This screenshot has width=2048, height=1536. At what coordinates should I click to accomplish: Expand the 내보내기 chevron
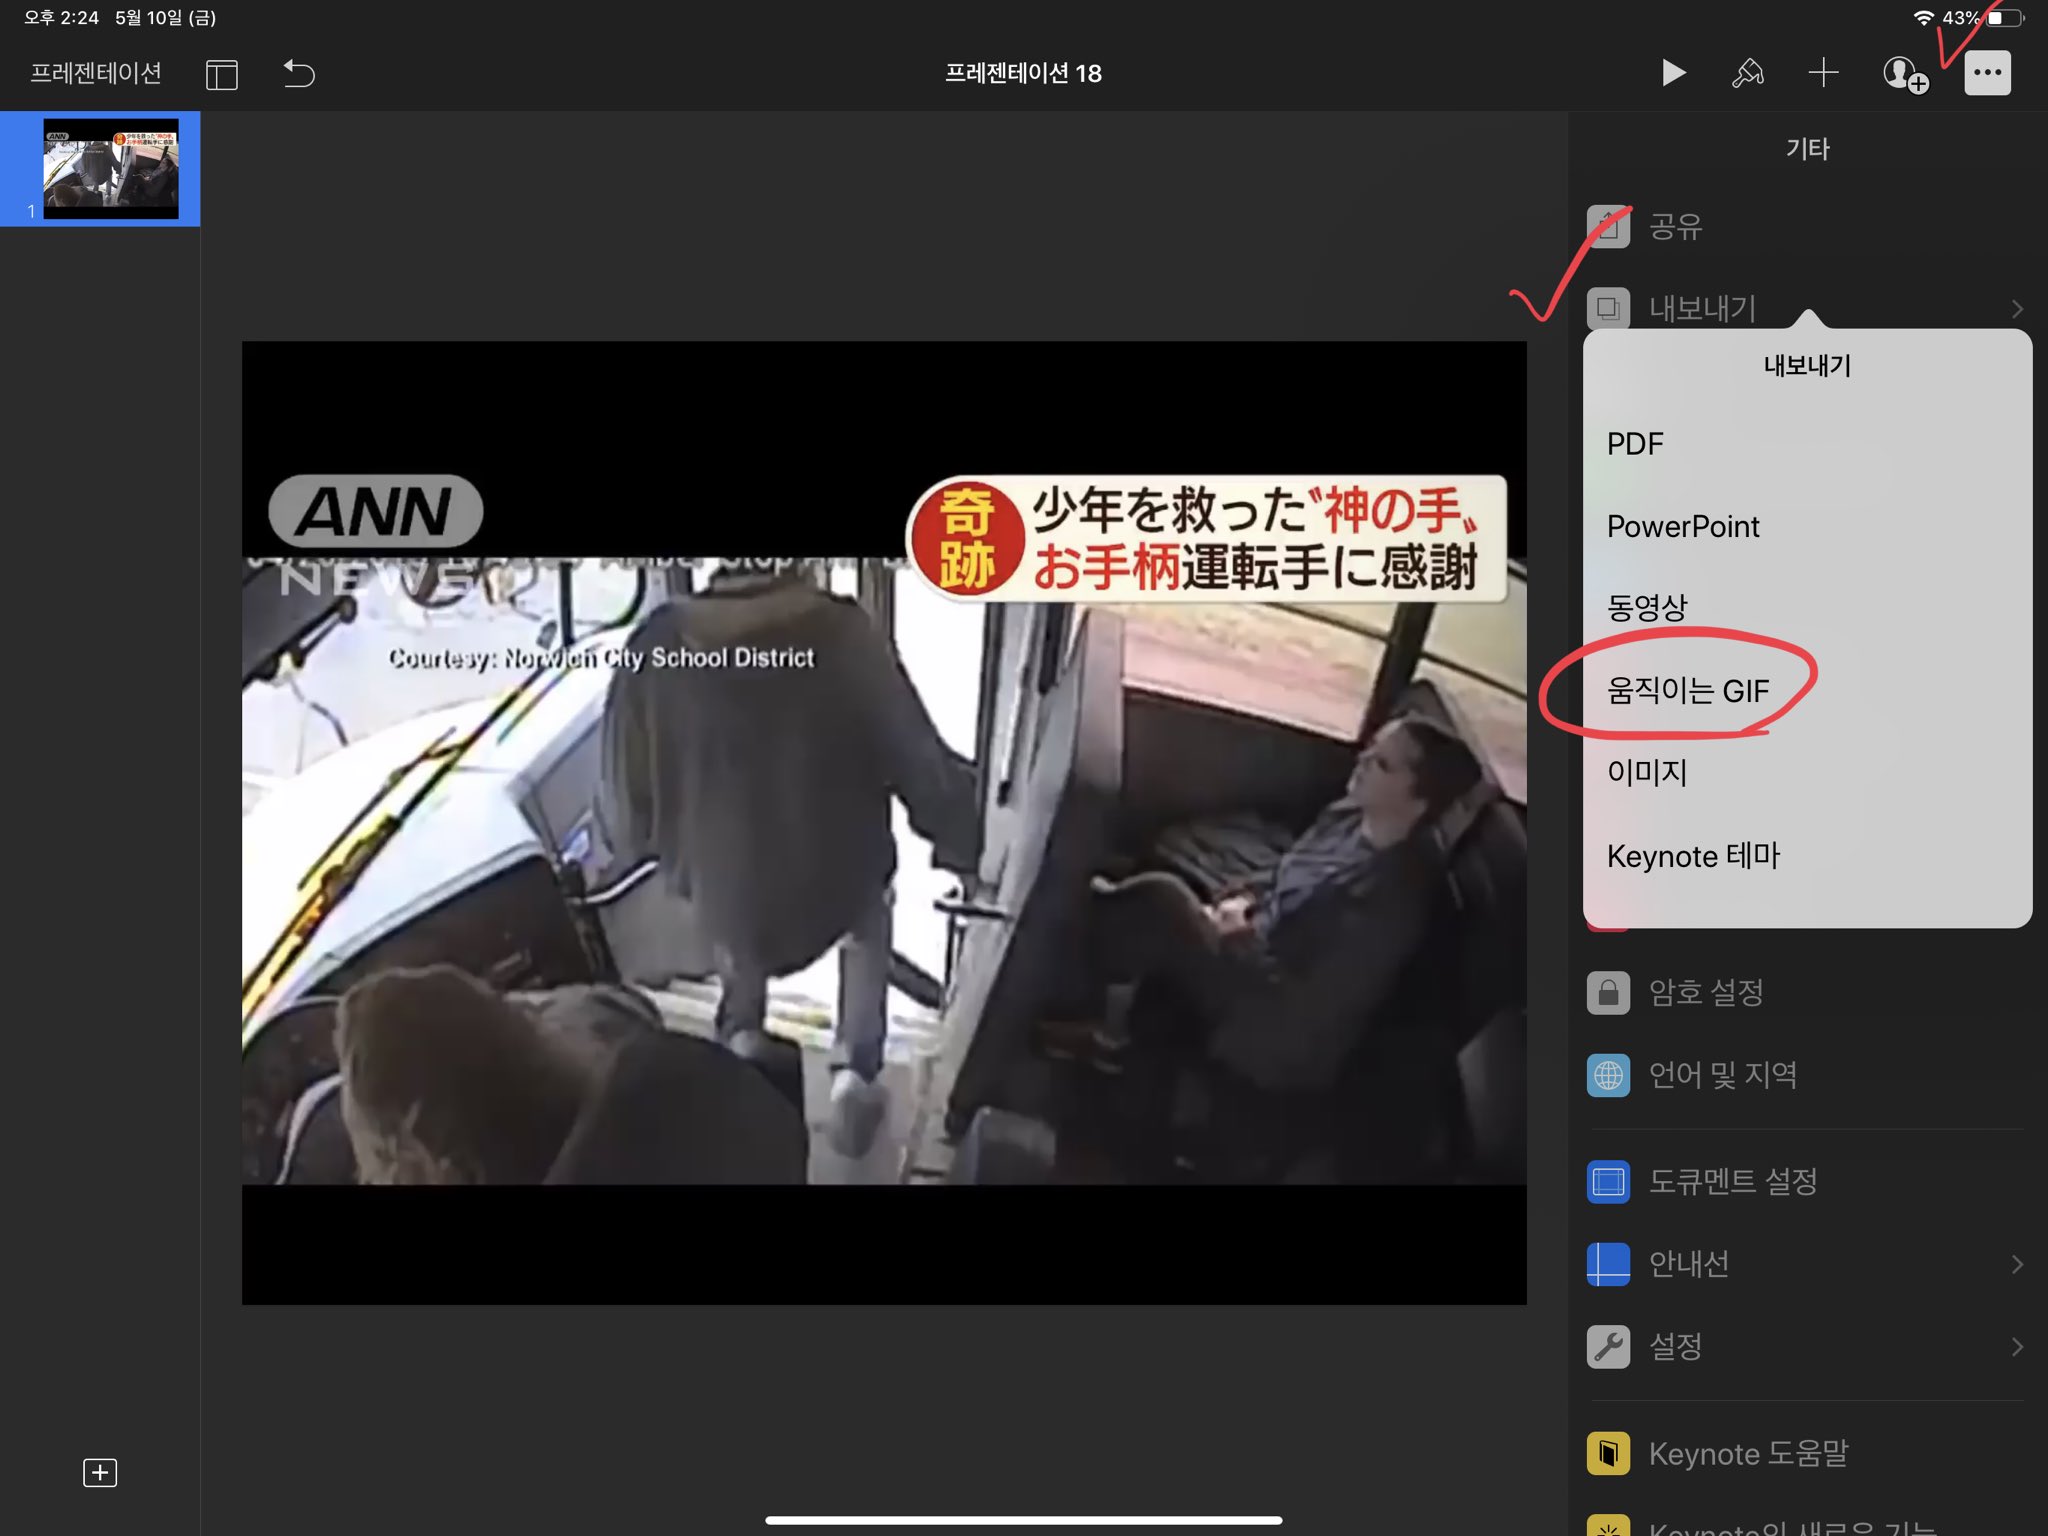pyautogui.click(x=2017, y=309)
